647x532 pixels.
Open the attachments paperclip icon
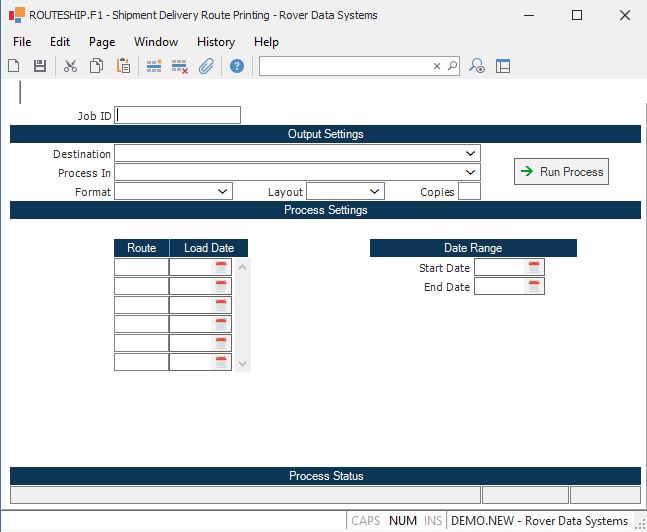(x=206, y=66)
